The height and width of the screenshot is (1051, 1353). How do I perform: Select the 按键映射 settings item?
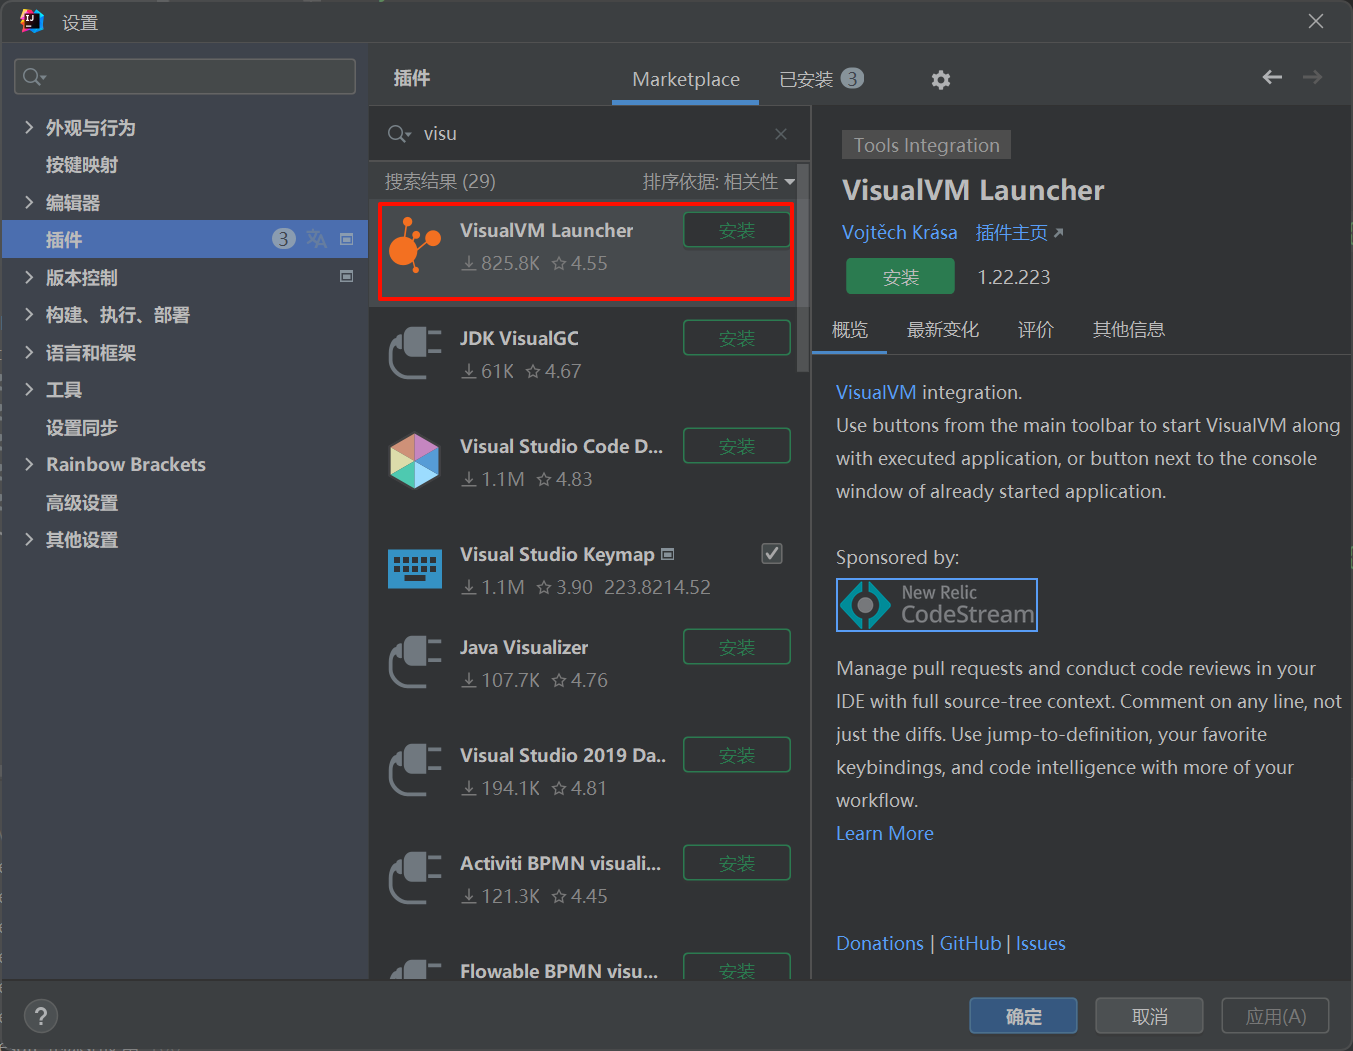click(82, 165)
